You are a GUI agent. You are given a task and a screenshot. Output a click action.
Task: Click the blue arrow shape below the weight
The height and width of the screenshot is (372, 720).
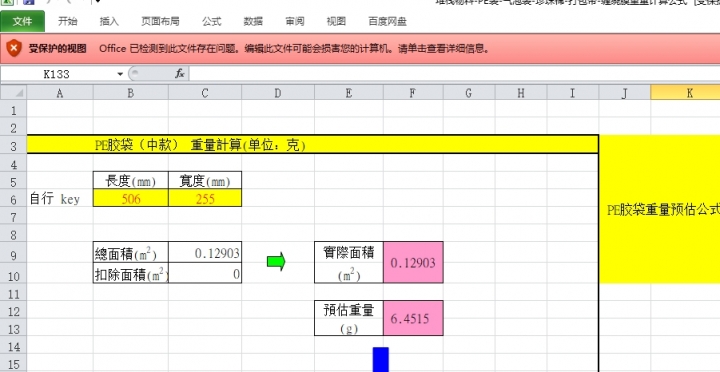click(381, 360)
